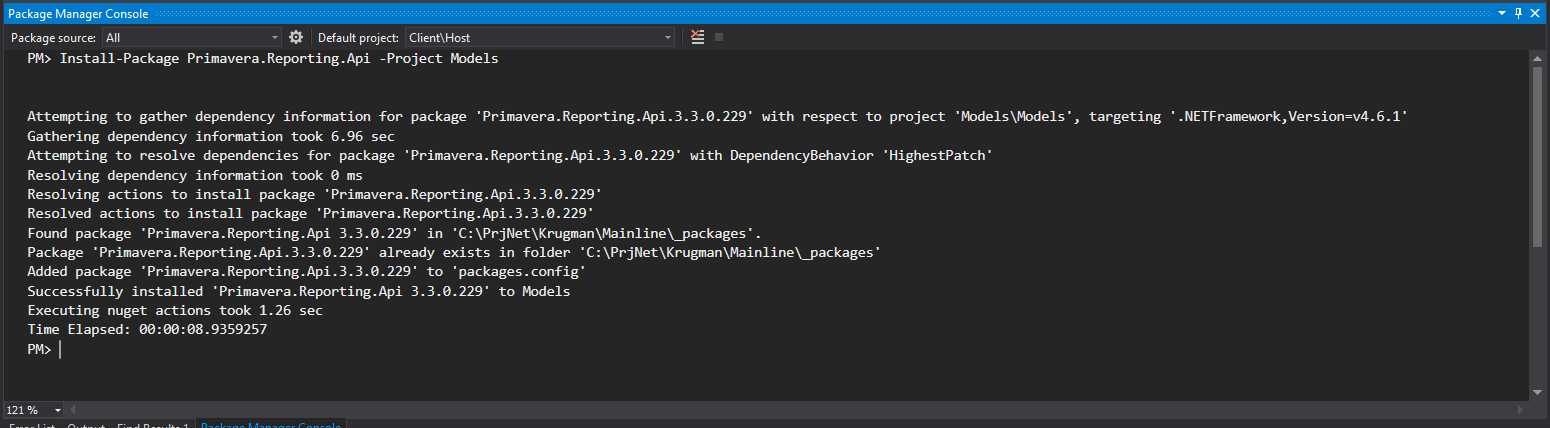Click the 'Package source:' label
1550x428 pixels.
53,37
